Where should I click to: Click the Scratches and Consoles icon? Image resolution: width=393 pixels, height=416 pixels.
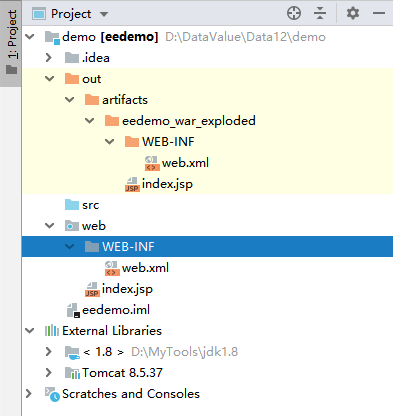(x=52, y=394)
